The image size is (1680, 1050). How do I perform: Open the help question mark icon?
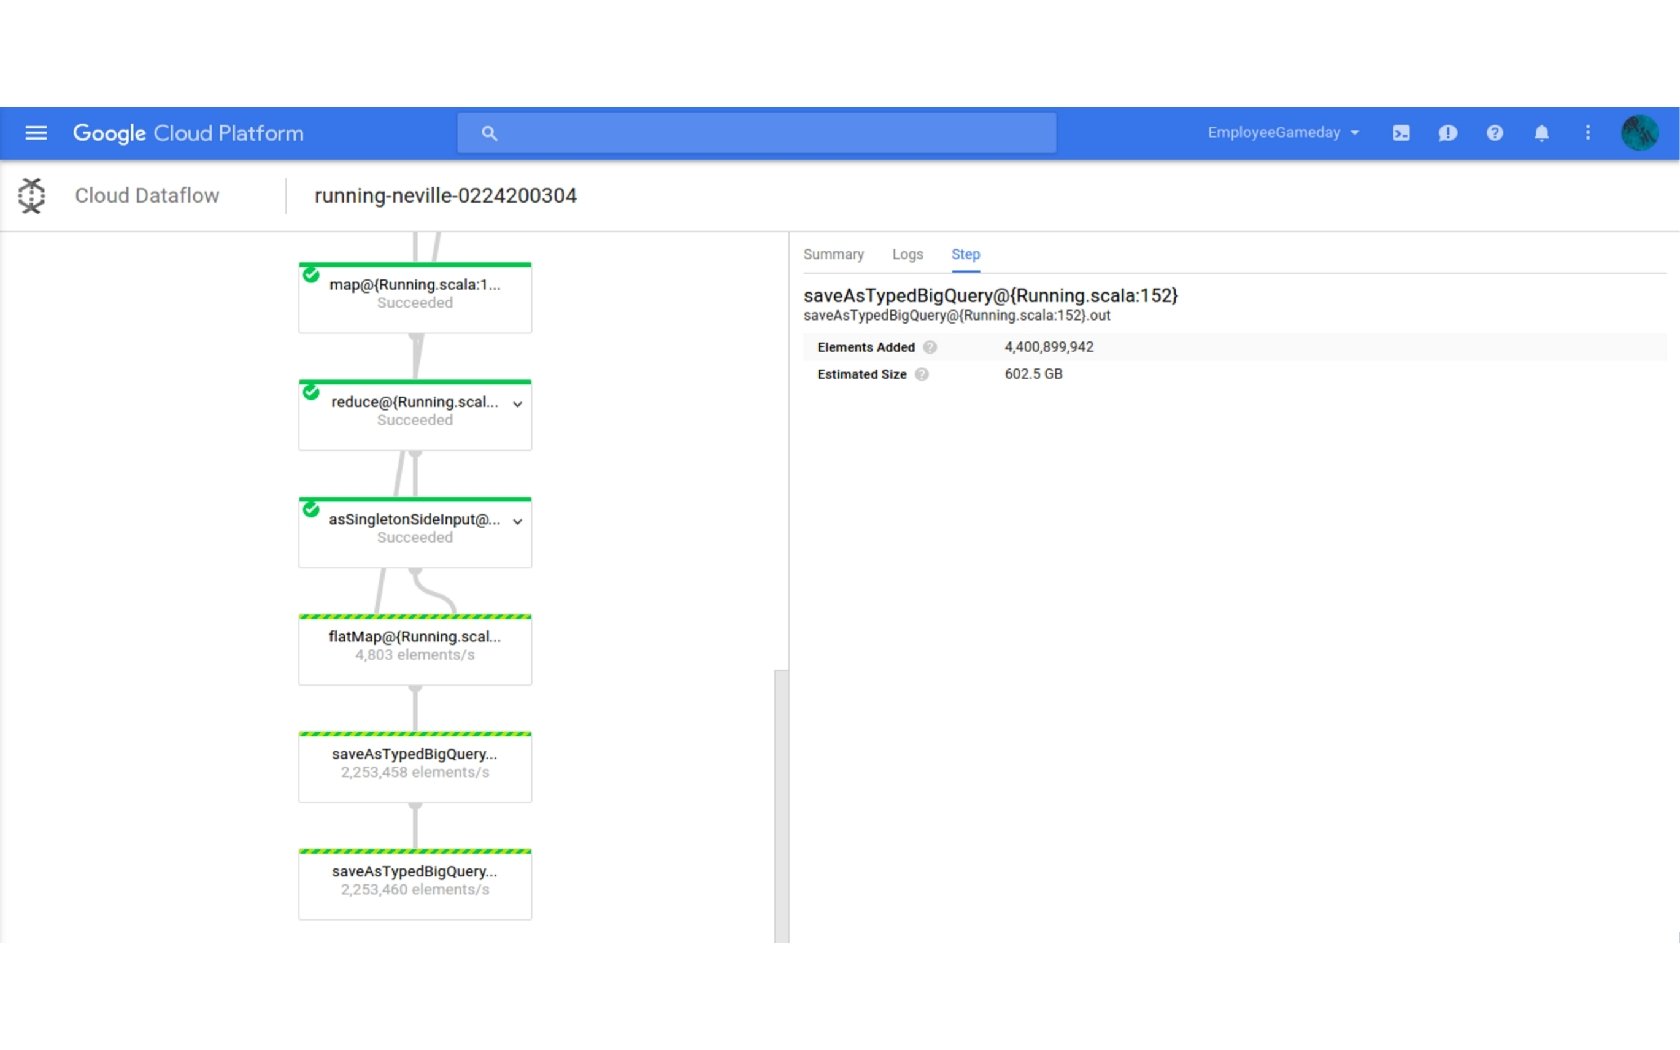[x=1494, y=133]
